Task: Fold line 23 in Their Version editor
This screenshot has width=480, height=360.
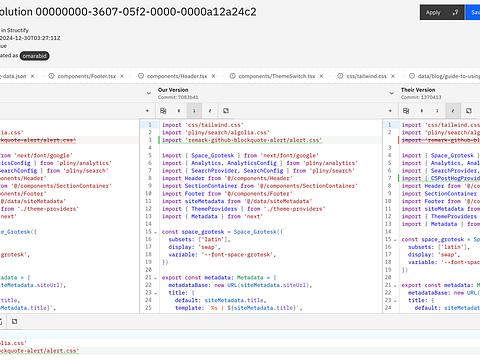Action: pos(395,301)
